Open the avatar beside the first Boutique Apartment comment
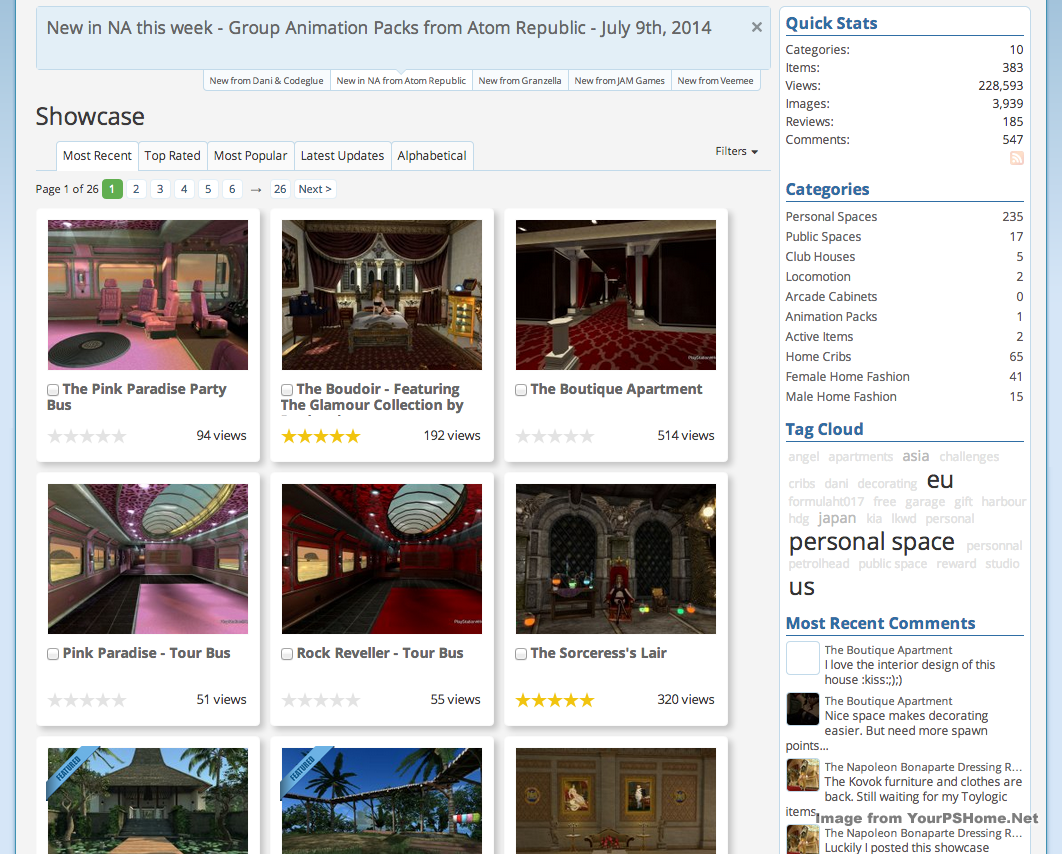 point(803,658)
